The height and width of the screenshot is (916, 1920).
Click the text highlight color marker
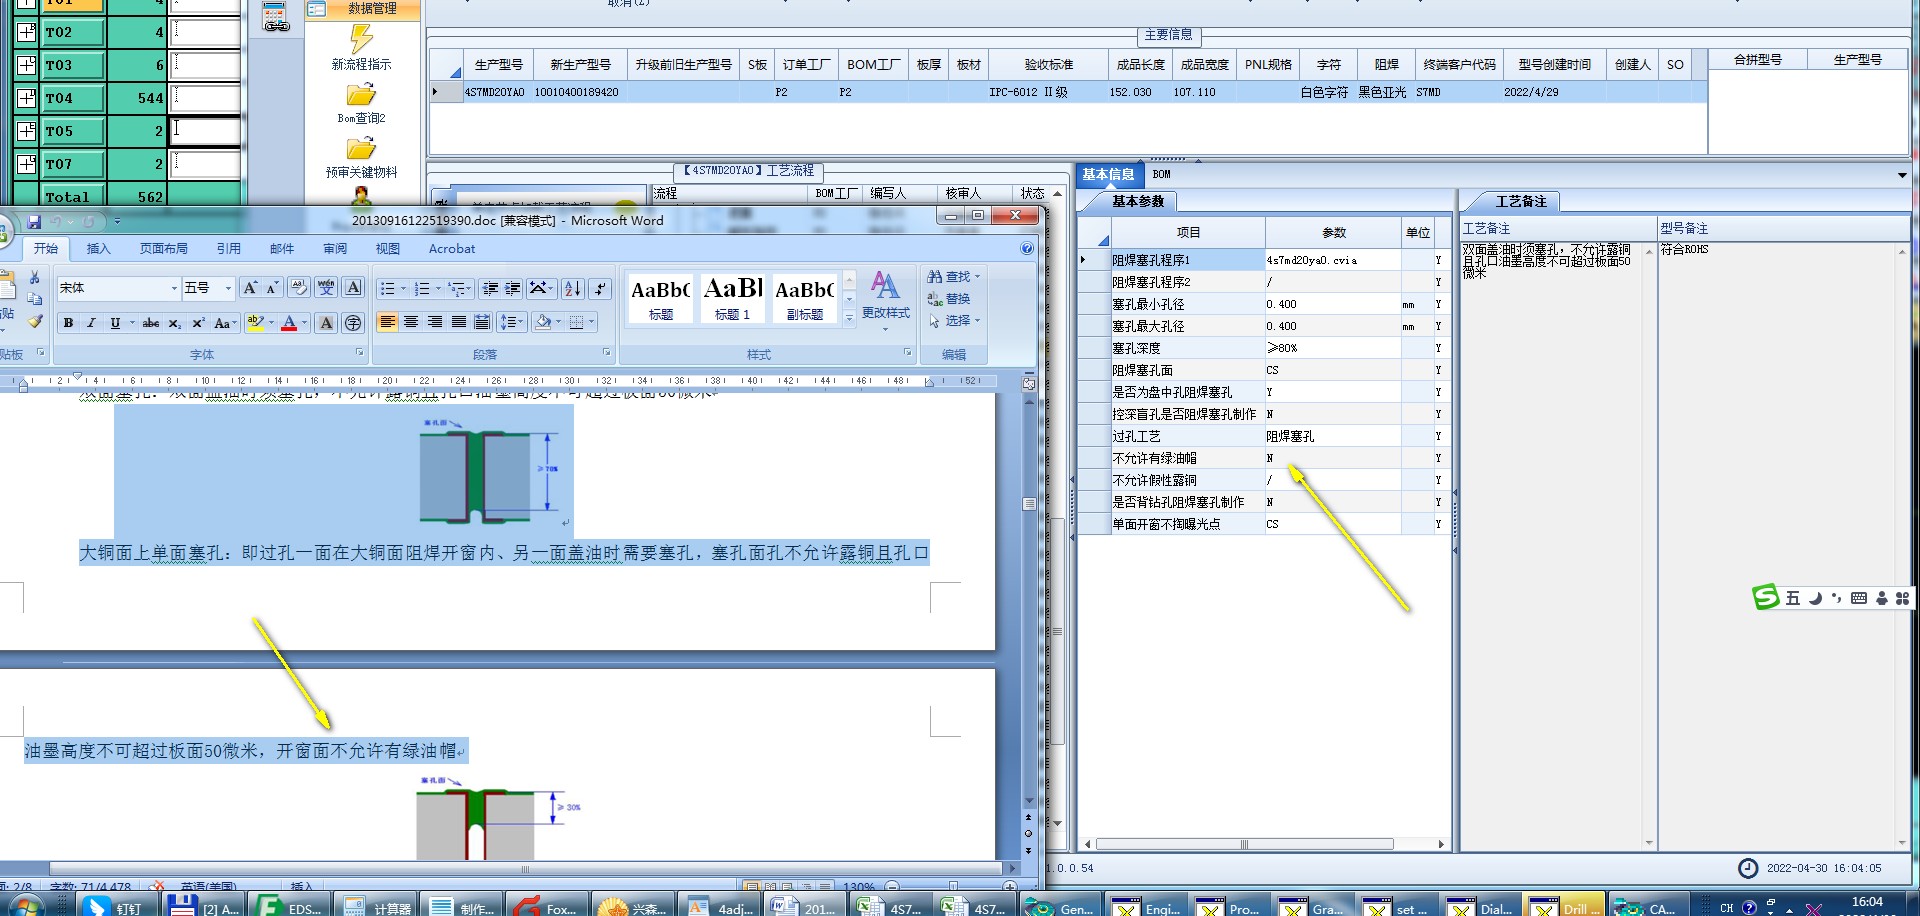coord(255,323)
